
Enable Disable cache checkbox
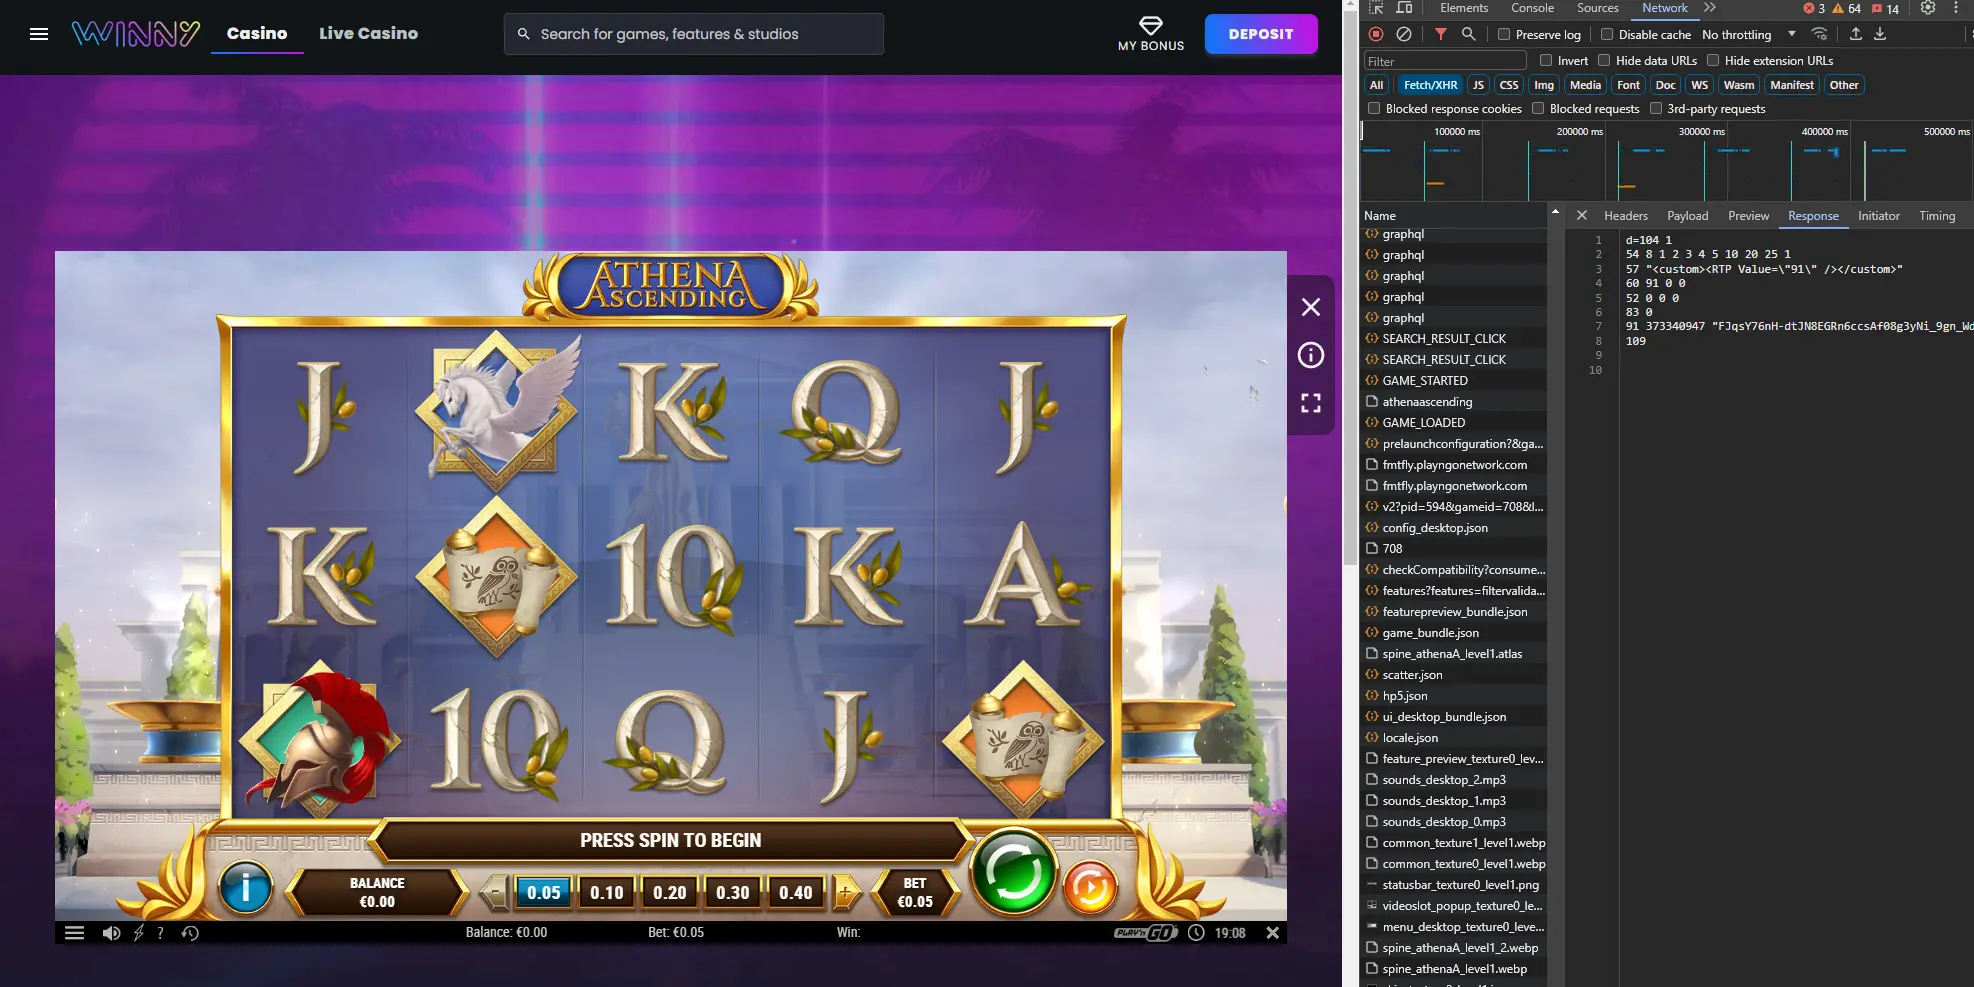[x=1607, y=34]
